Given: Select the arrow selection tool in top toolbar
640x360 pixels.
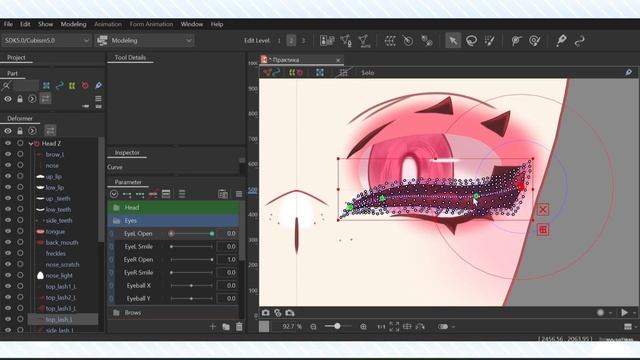Looking at the screenshot, I should pyautogui.click(x=453, y=40).
